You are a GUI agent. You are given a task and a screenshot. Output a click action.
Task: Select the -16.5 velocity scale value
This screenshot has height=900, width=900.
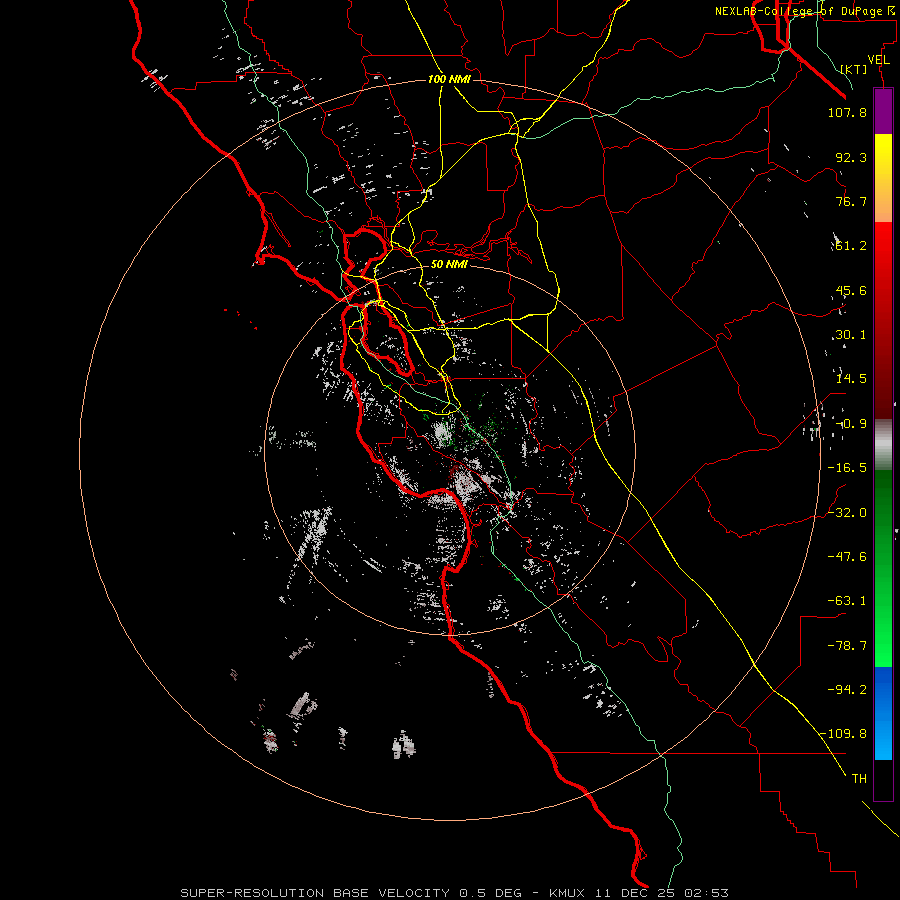[x=847, y=468]
